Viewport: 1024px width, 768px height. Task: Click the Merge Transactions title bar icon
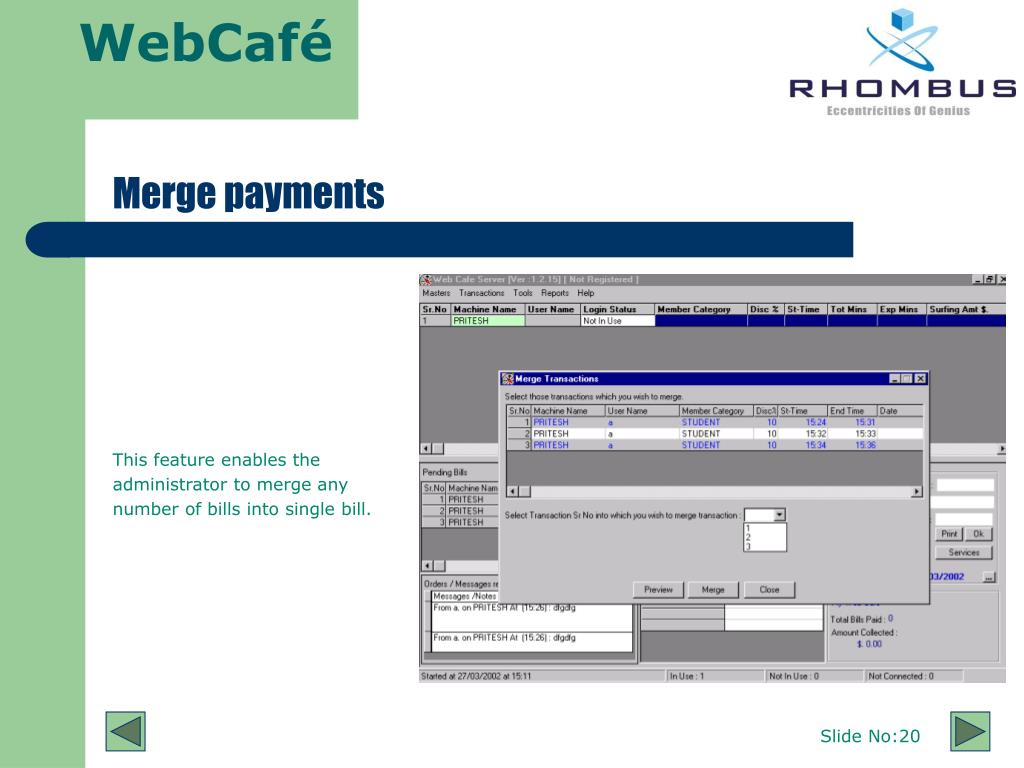point(507,379)
